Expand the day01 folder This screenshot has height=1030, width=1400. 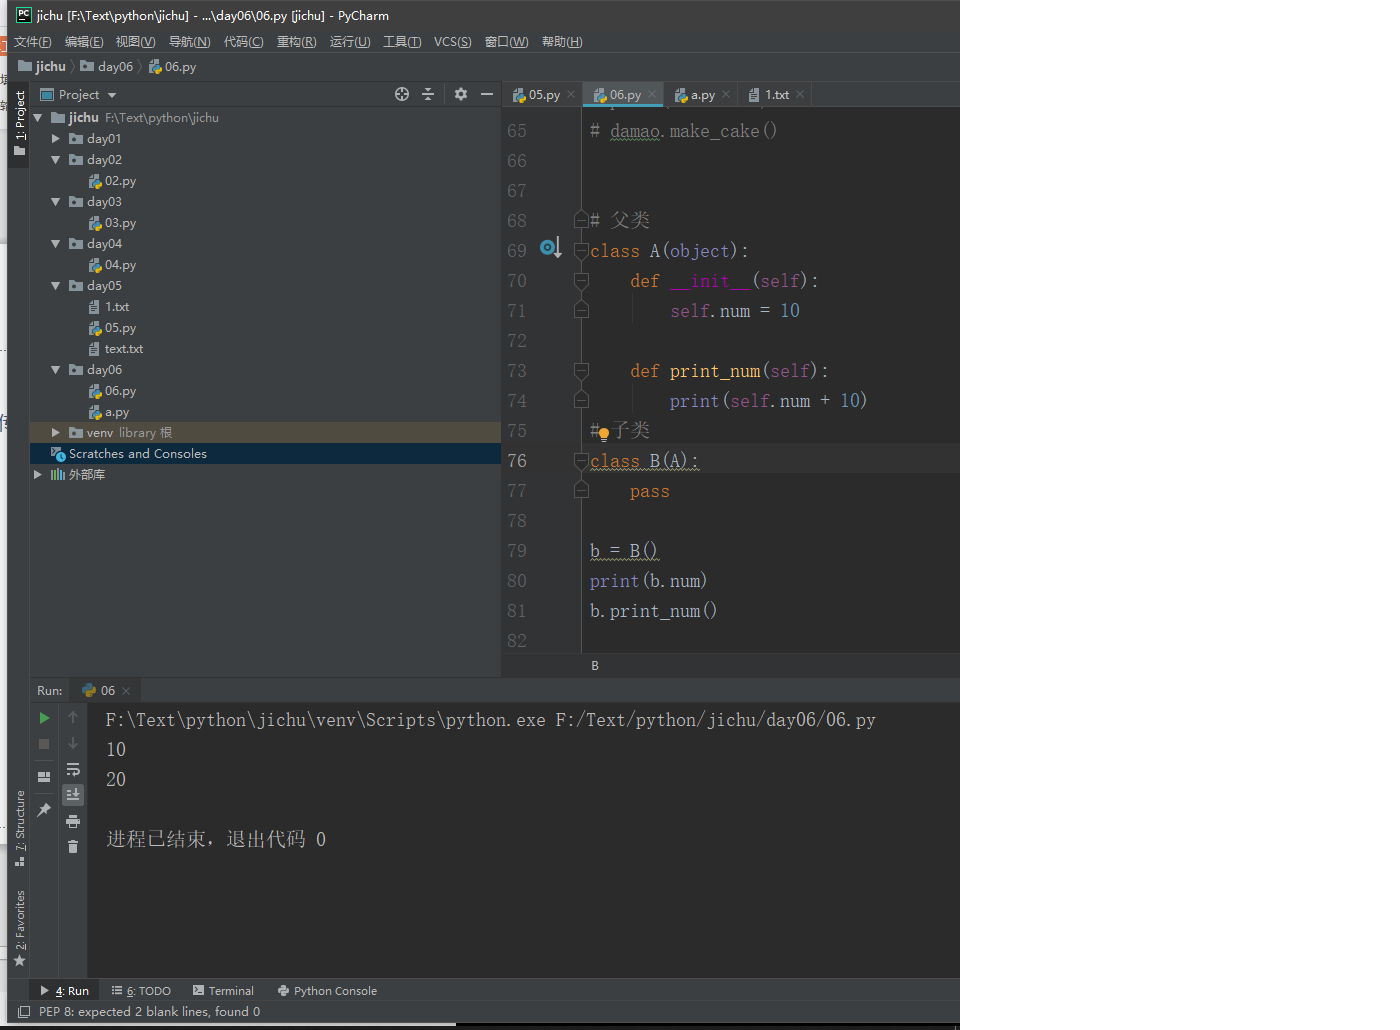[x=56, y=139]
